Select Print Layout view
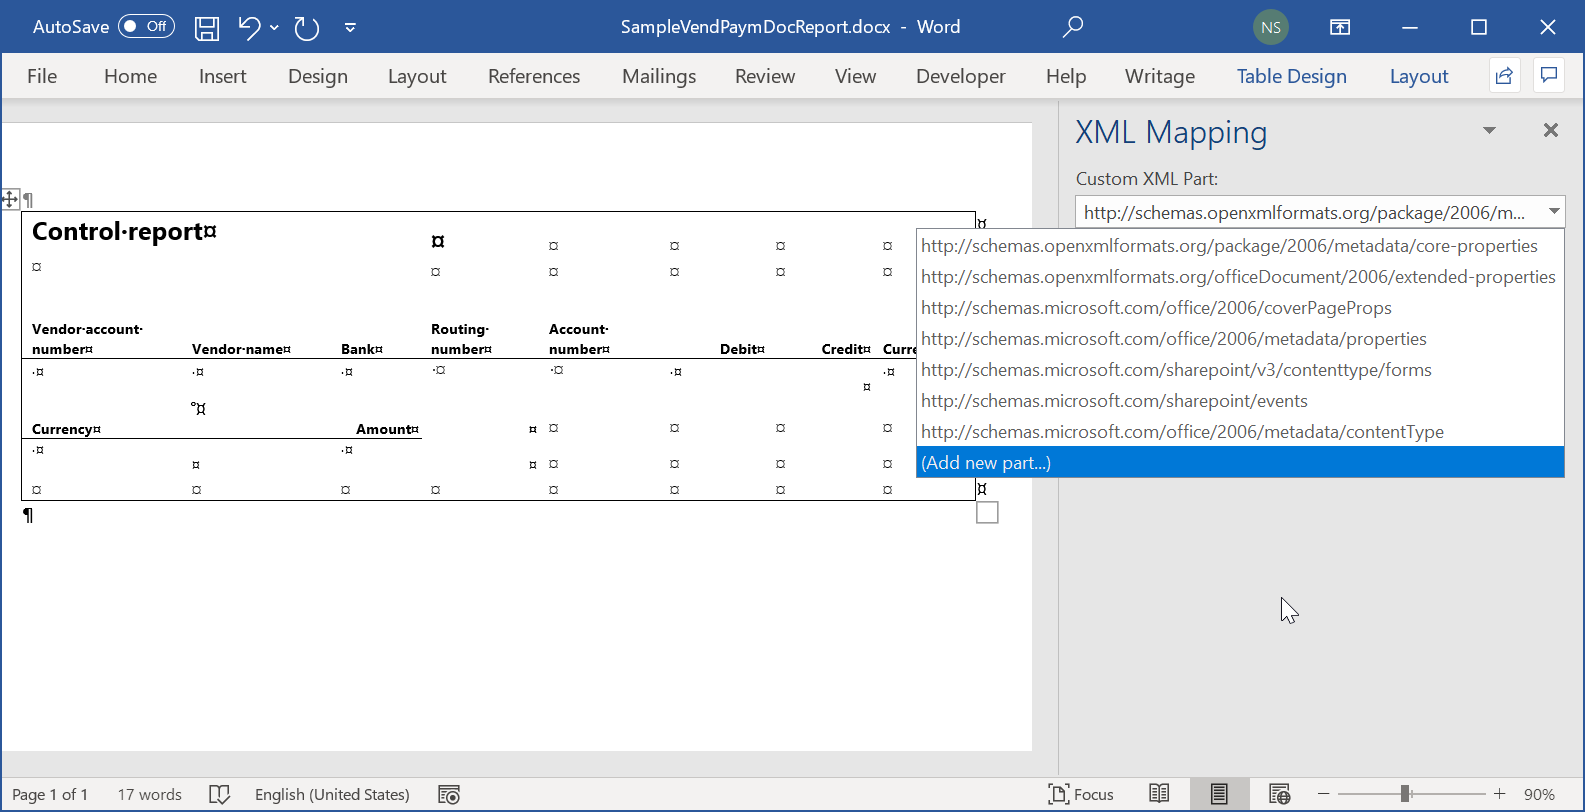The image size is (1585, 812). [x=1219, y=794]
